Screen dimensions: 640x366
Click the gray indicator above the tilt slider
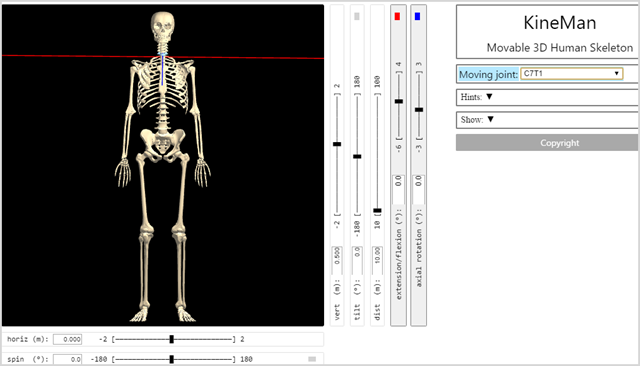[357, 17]
